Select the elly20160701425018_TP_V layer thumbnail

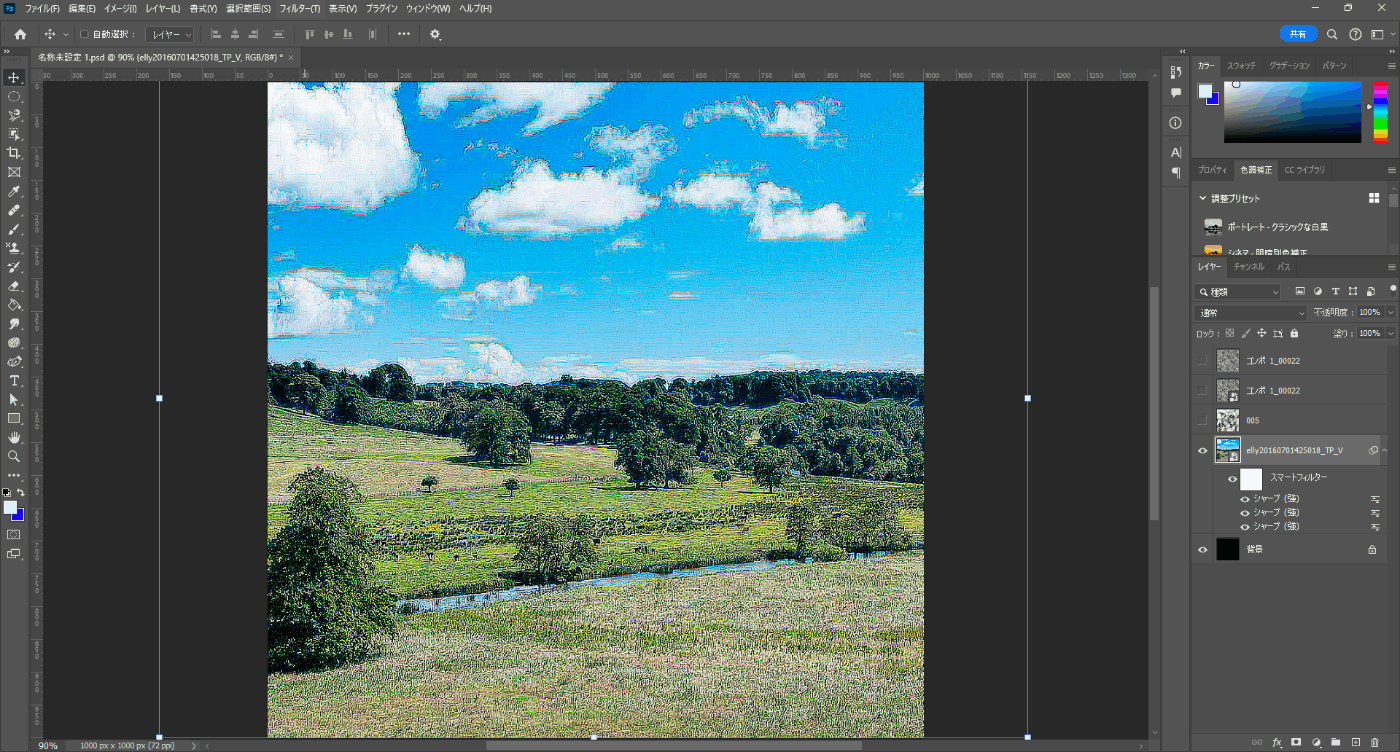coord(1227,450)
